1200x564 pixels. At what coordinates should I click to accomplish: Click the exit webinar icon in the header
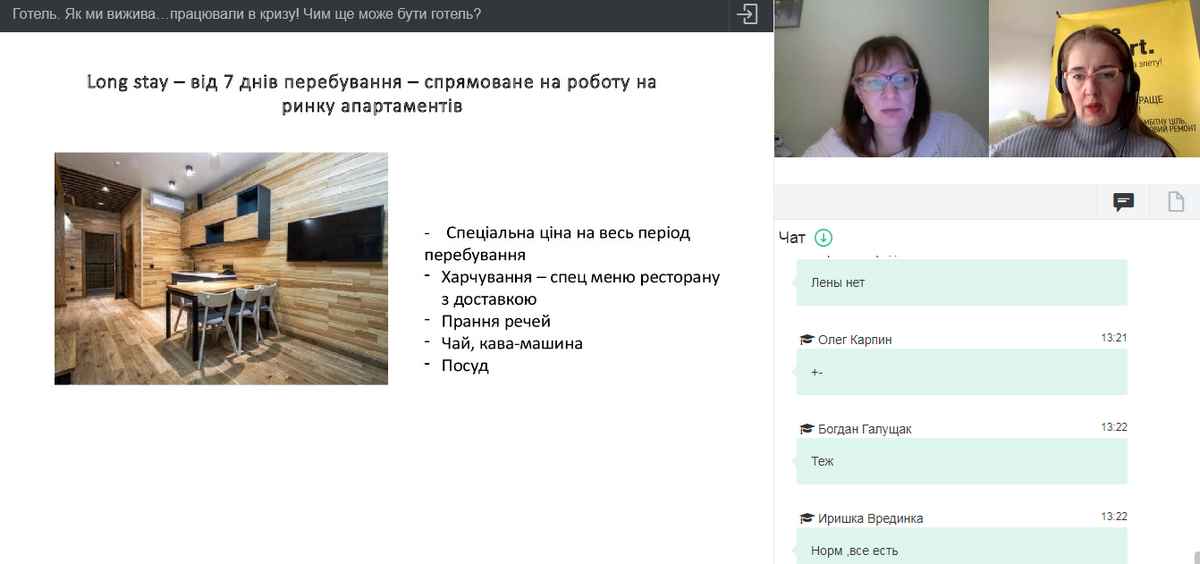coord(747,15)
